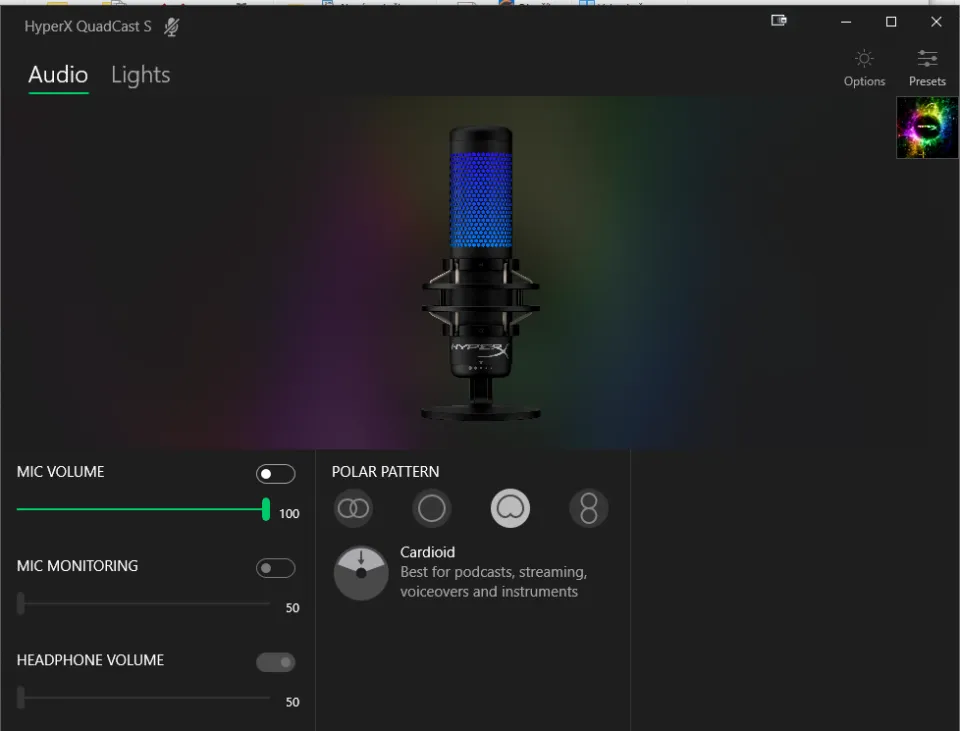Click the HyperX QuadCast S title text
The width and height of the screenshot is (960, 731).
[x=88, y=26]
